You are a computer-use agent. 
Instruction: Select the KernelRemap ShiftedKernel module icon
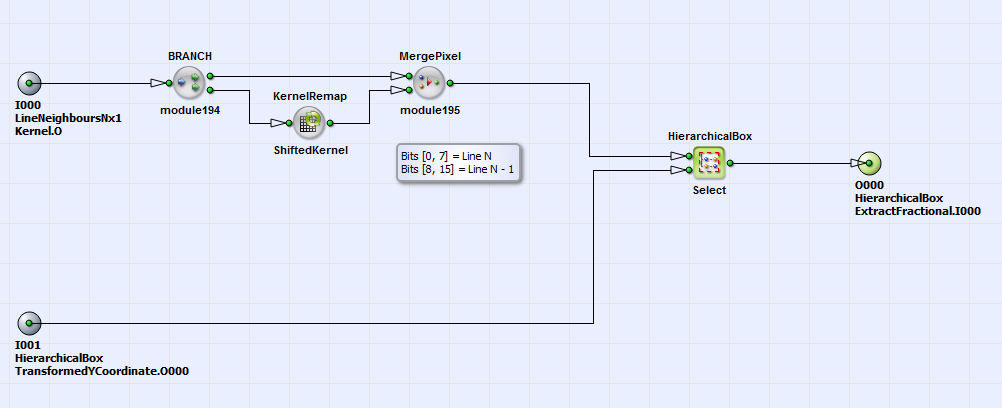coord(310,123)
